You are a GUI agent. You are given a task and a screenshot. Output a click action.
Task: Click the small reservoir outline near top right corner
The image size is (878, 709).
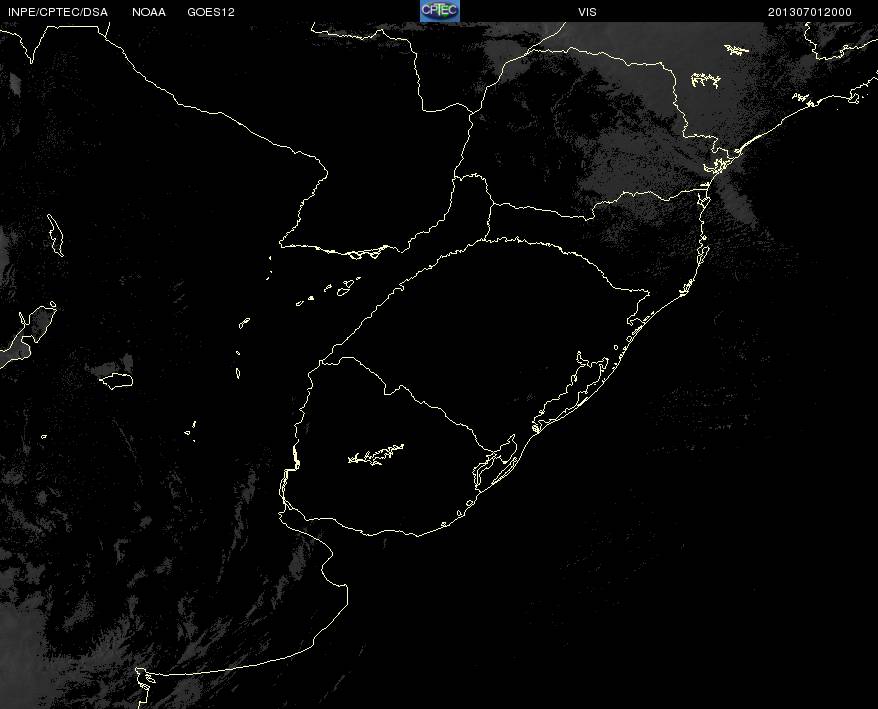737,50
